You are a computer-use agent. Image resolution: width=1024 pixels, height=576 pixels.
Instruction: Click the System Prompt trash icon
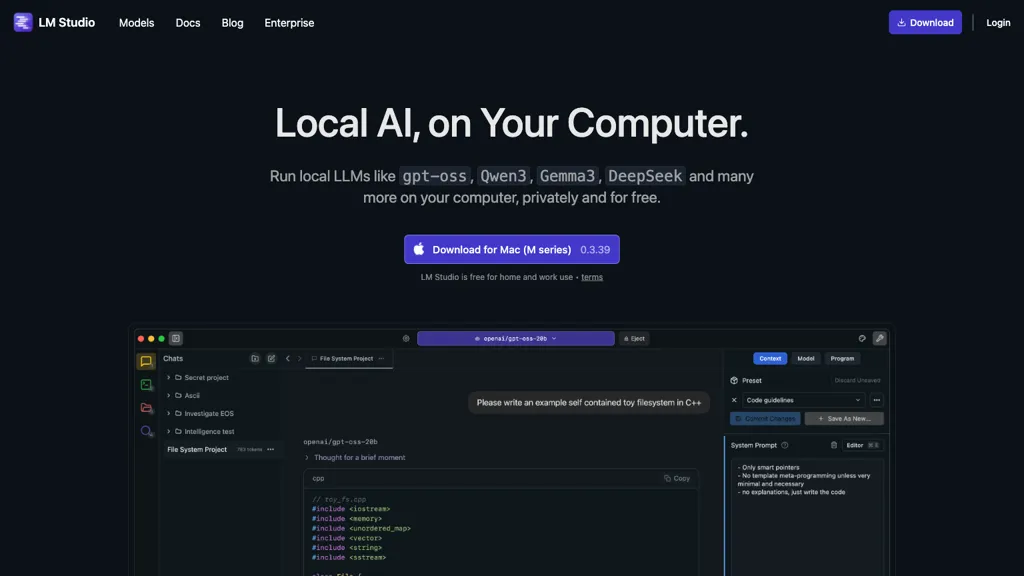[x=834, y=445]
